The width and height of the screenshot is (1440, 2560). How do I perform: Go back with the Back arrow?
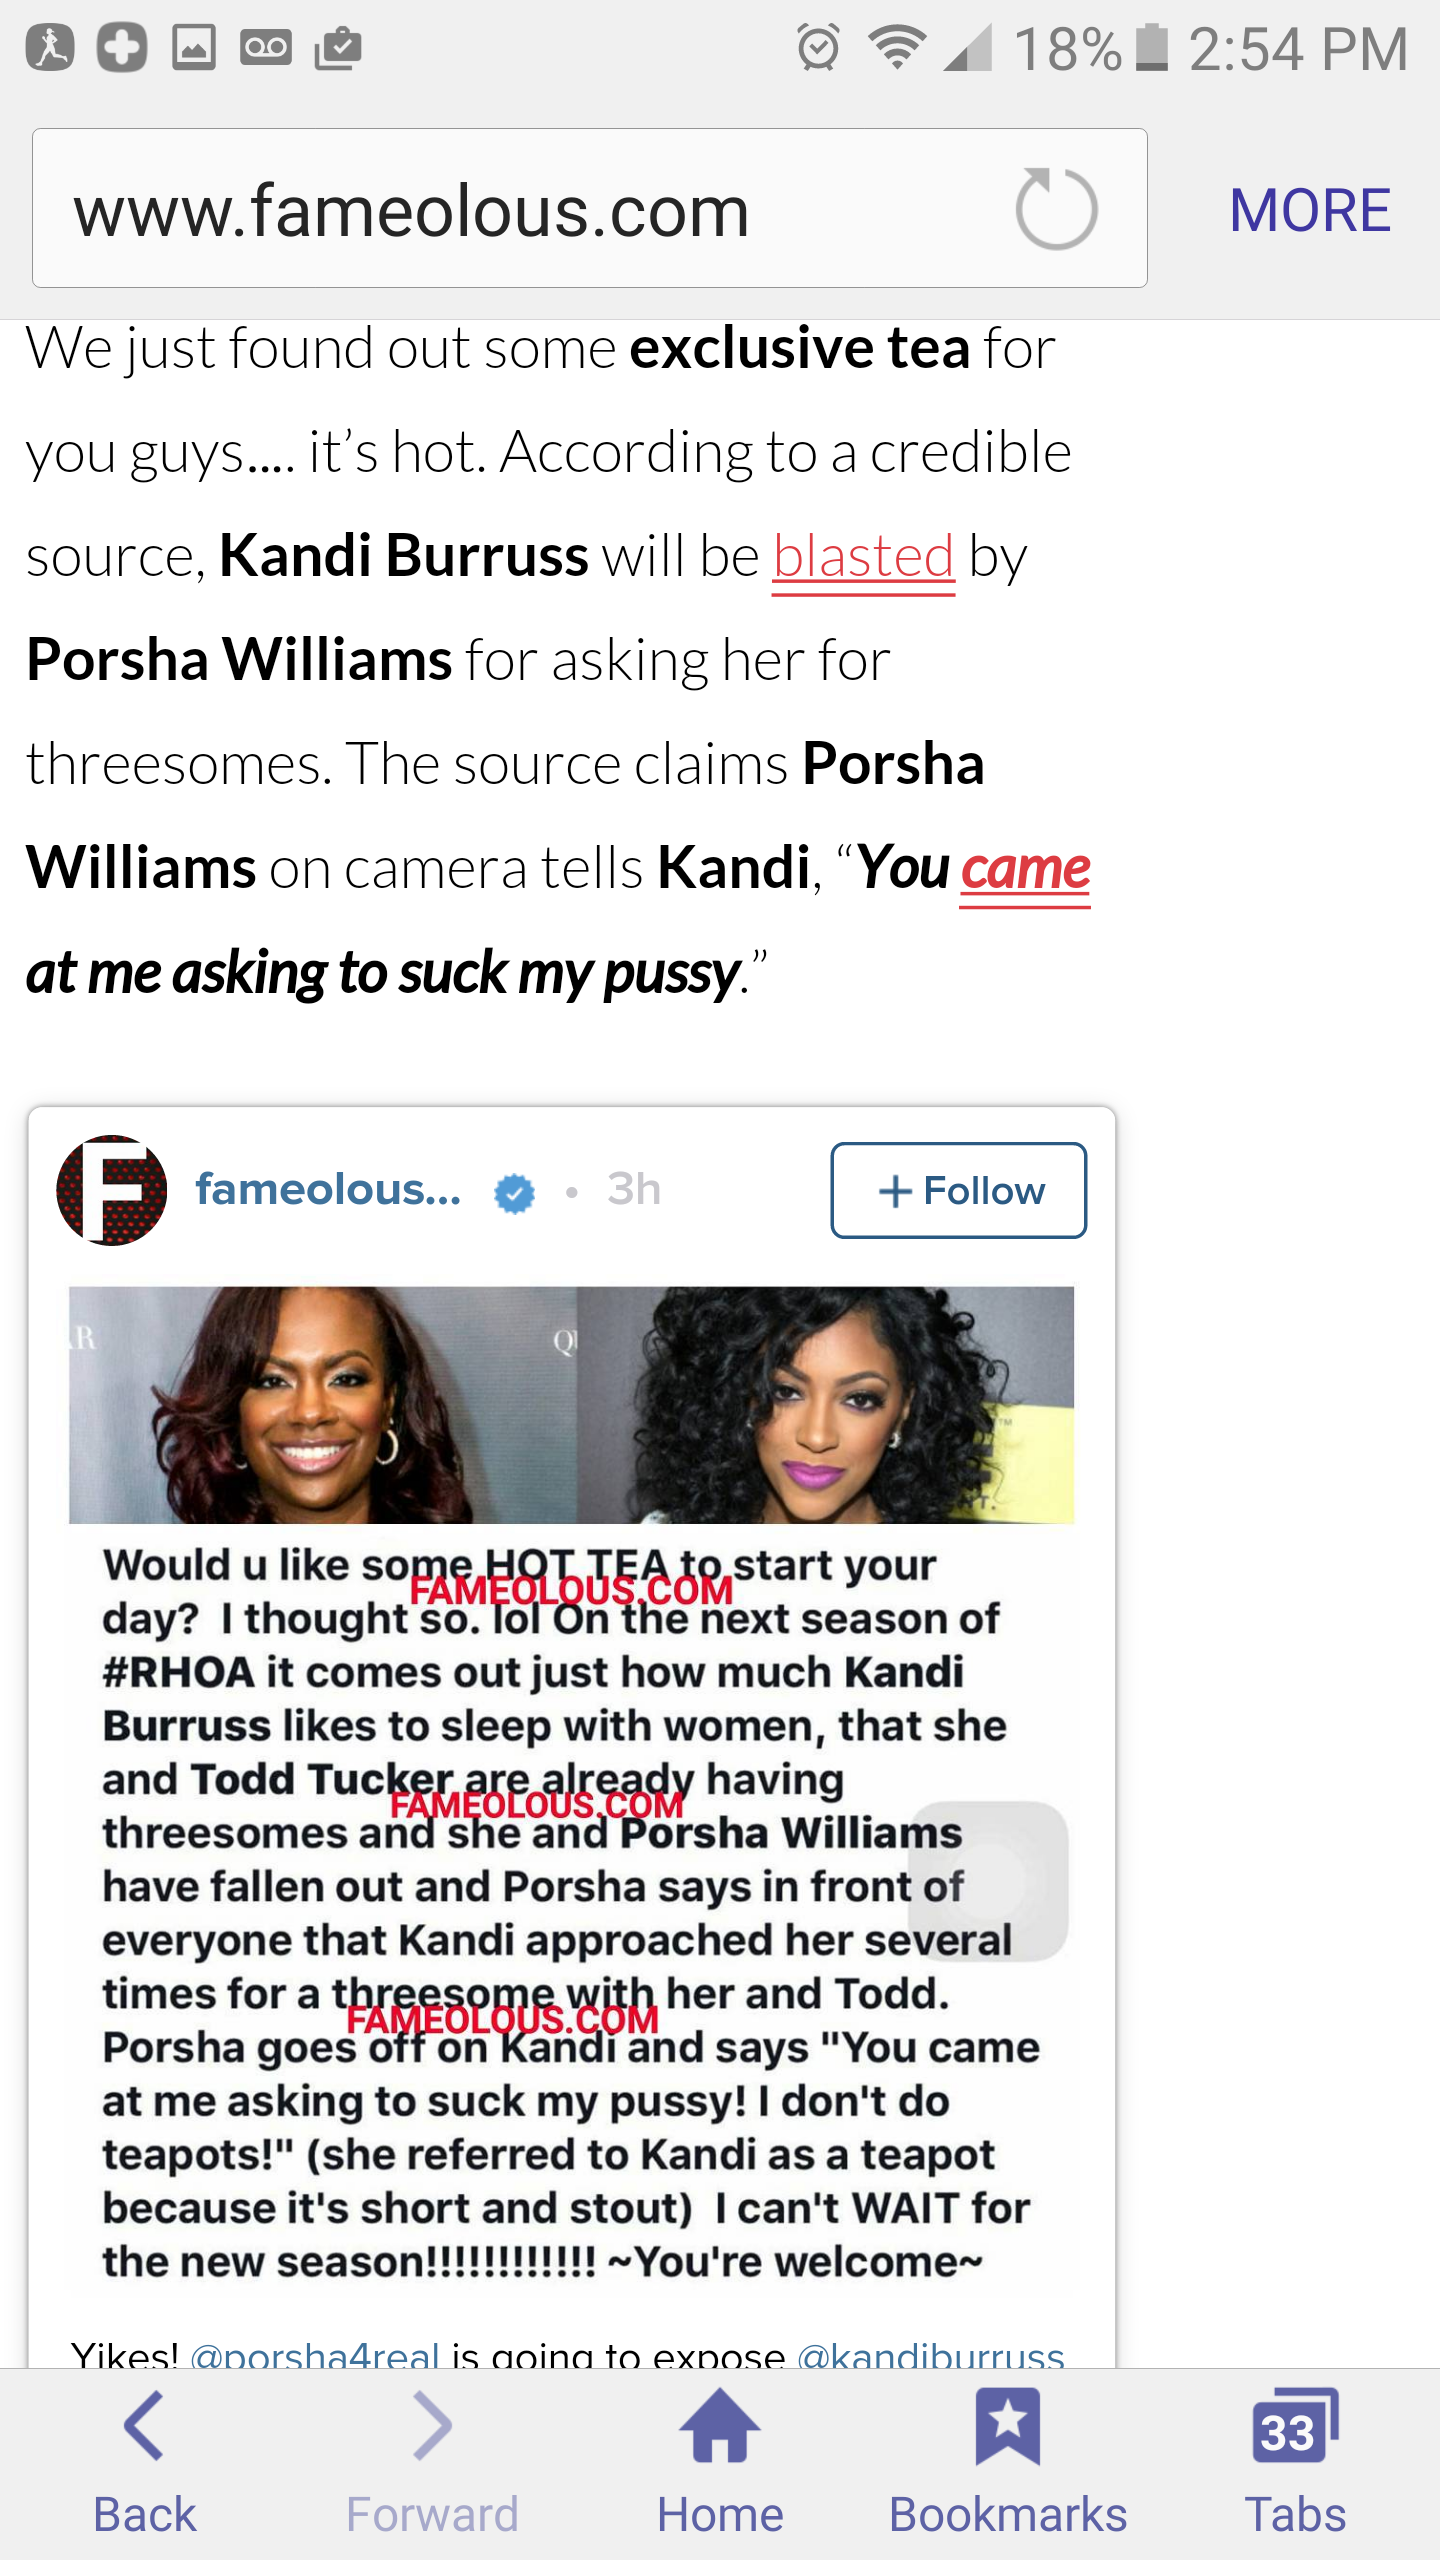[144, 2463]
